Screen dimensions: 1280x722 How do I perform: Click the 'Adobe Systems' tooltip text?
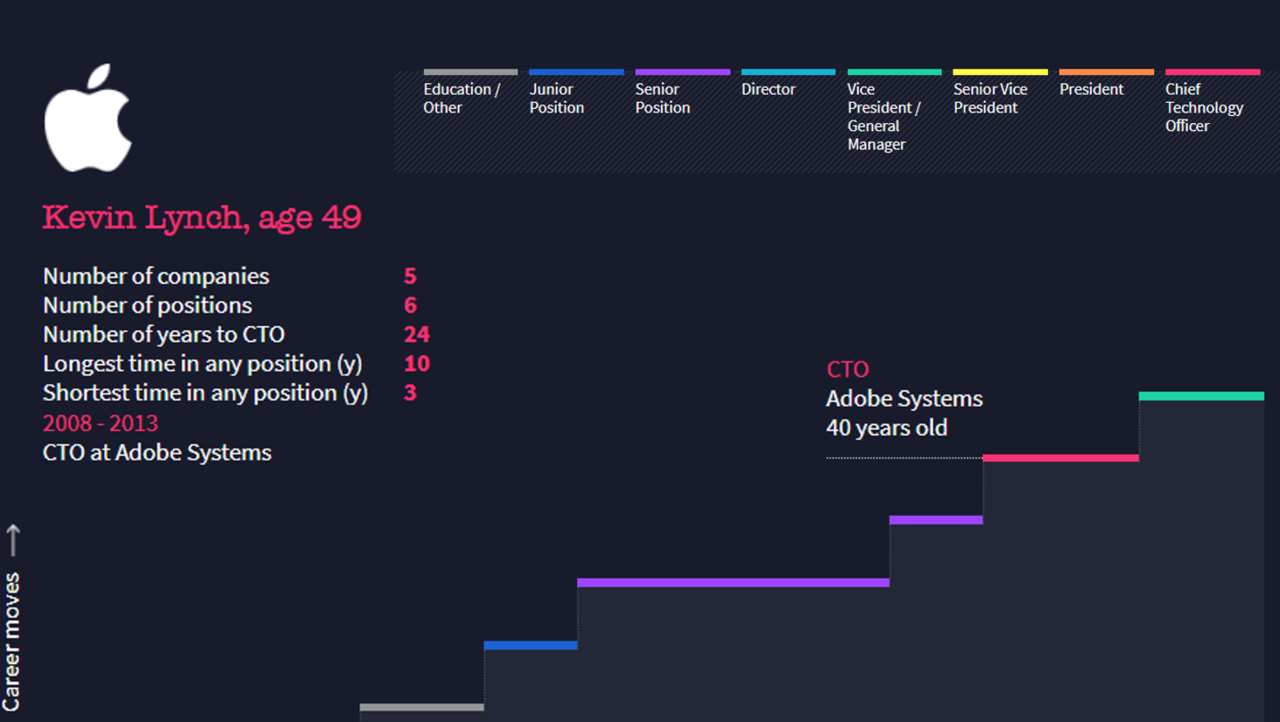904,399
